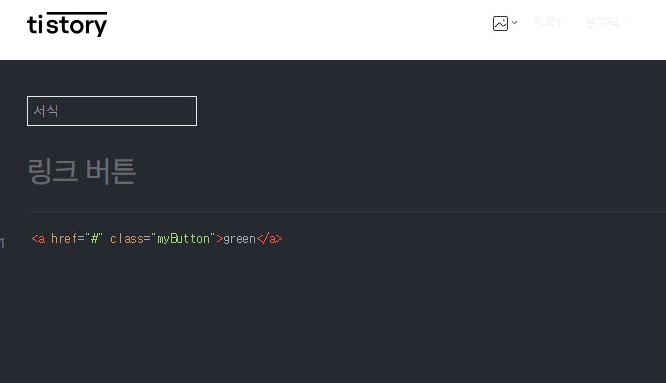Open the image attach icon

(x=500, y=23)
